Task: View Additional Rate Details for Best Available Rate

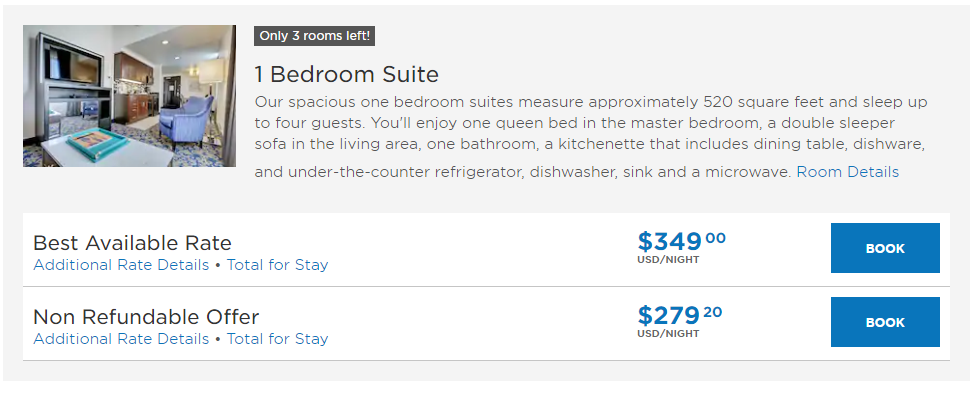Action: (121, 265)
